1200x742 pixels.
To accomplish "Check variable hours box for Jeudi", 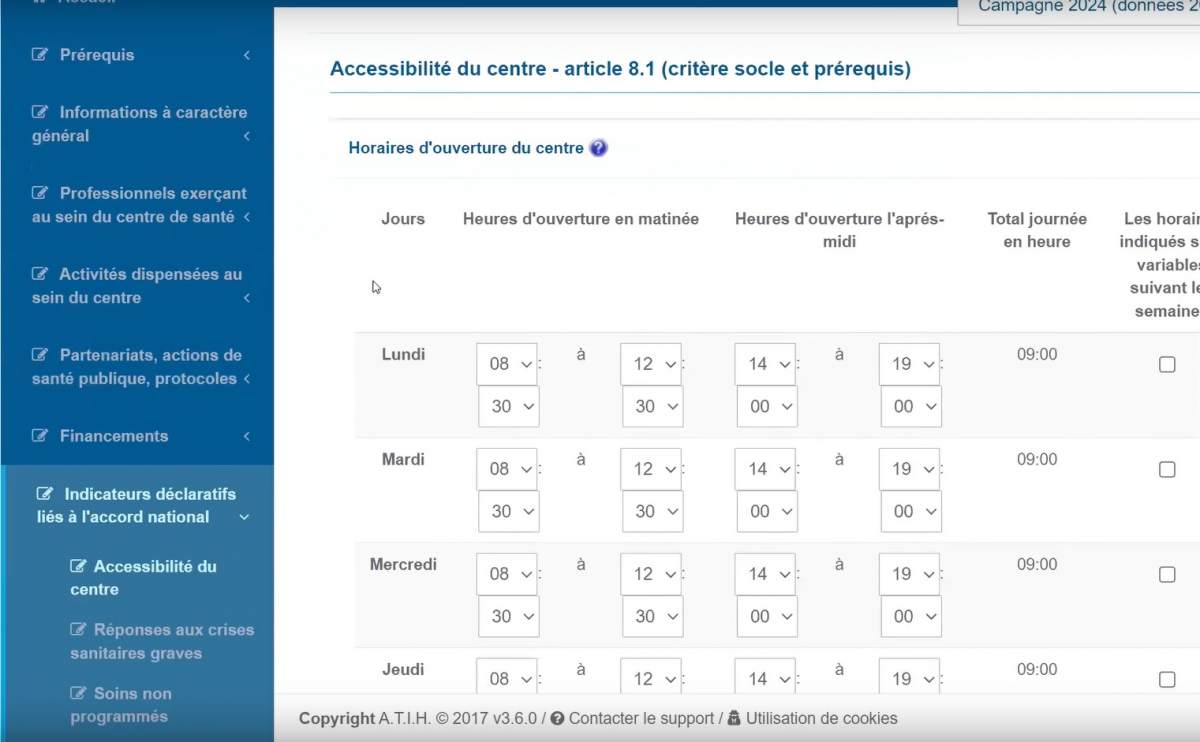I will pyautogui.click(x=1167, y=679).
